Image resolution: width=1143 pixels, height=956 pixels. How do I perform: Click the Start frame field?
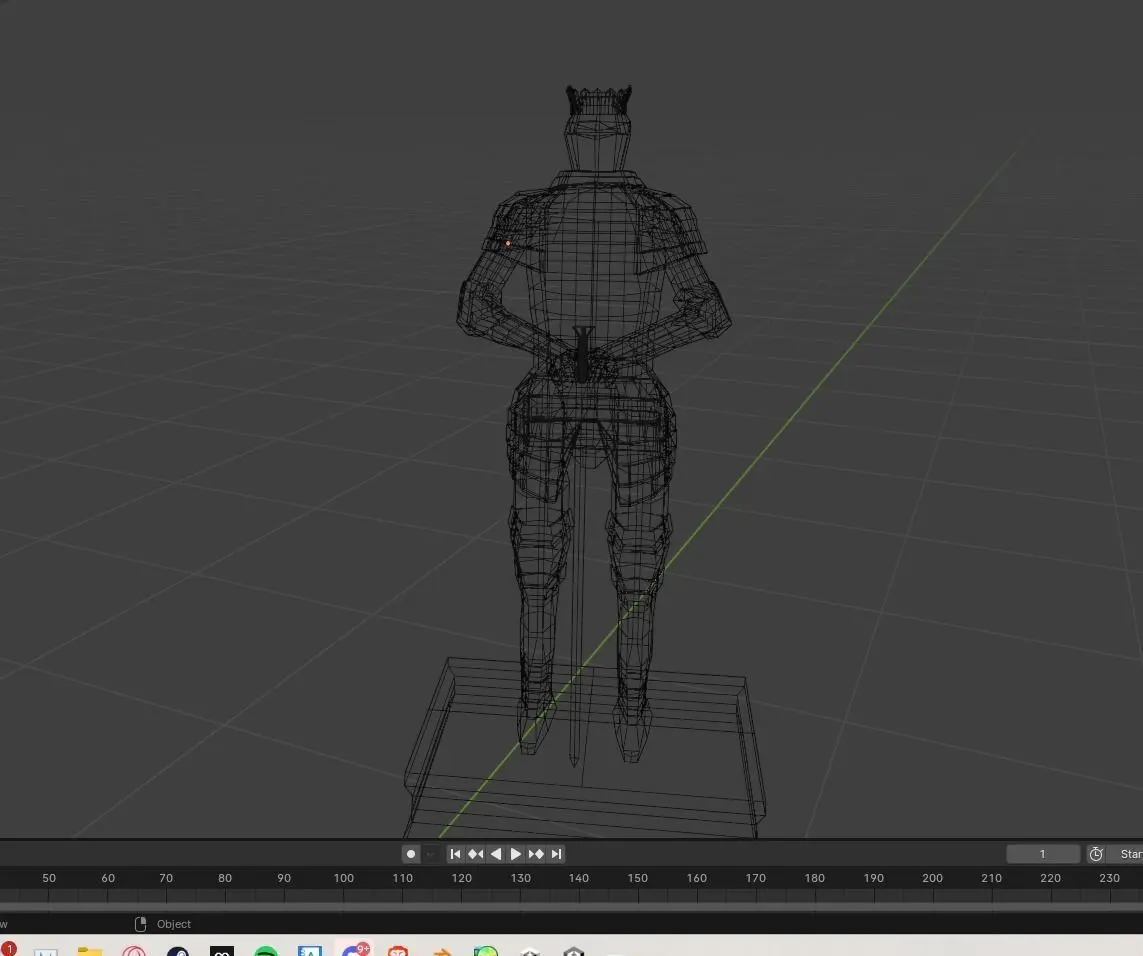(x=1126, y=854)
